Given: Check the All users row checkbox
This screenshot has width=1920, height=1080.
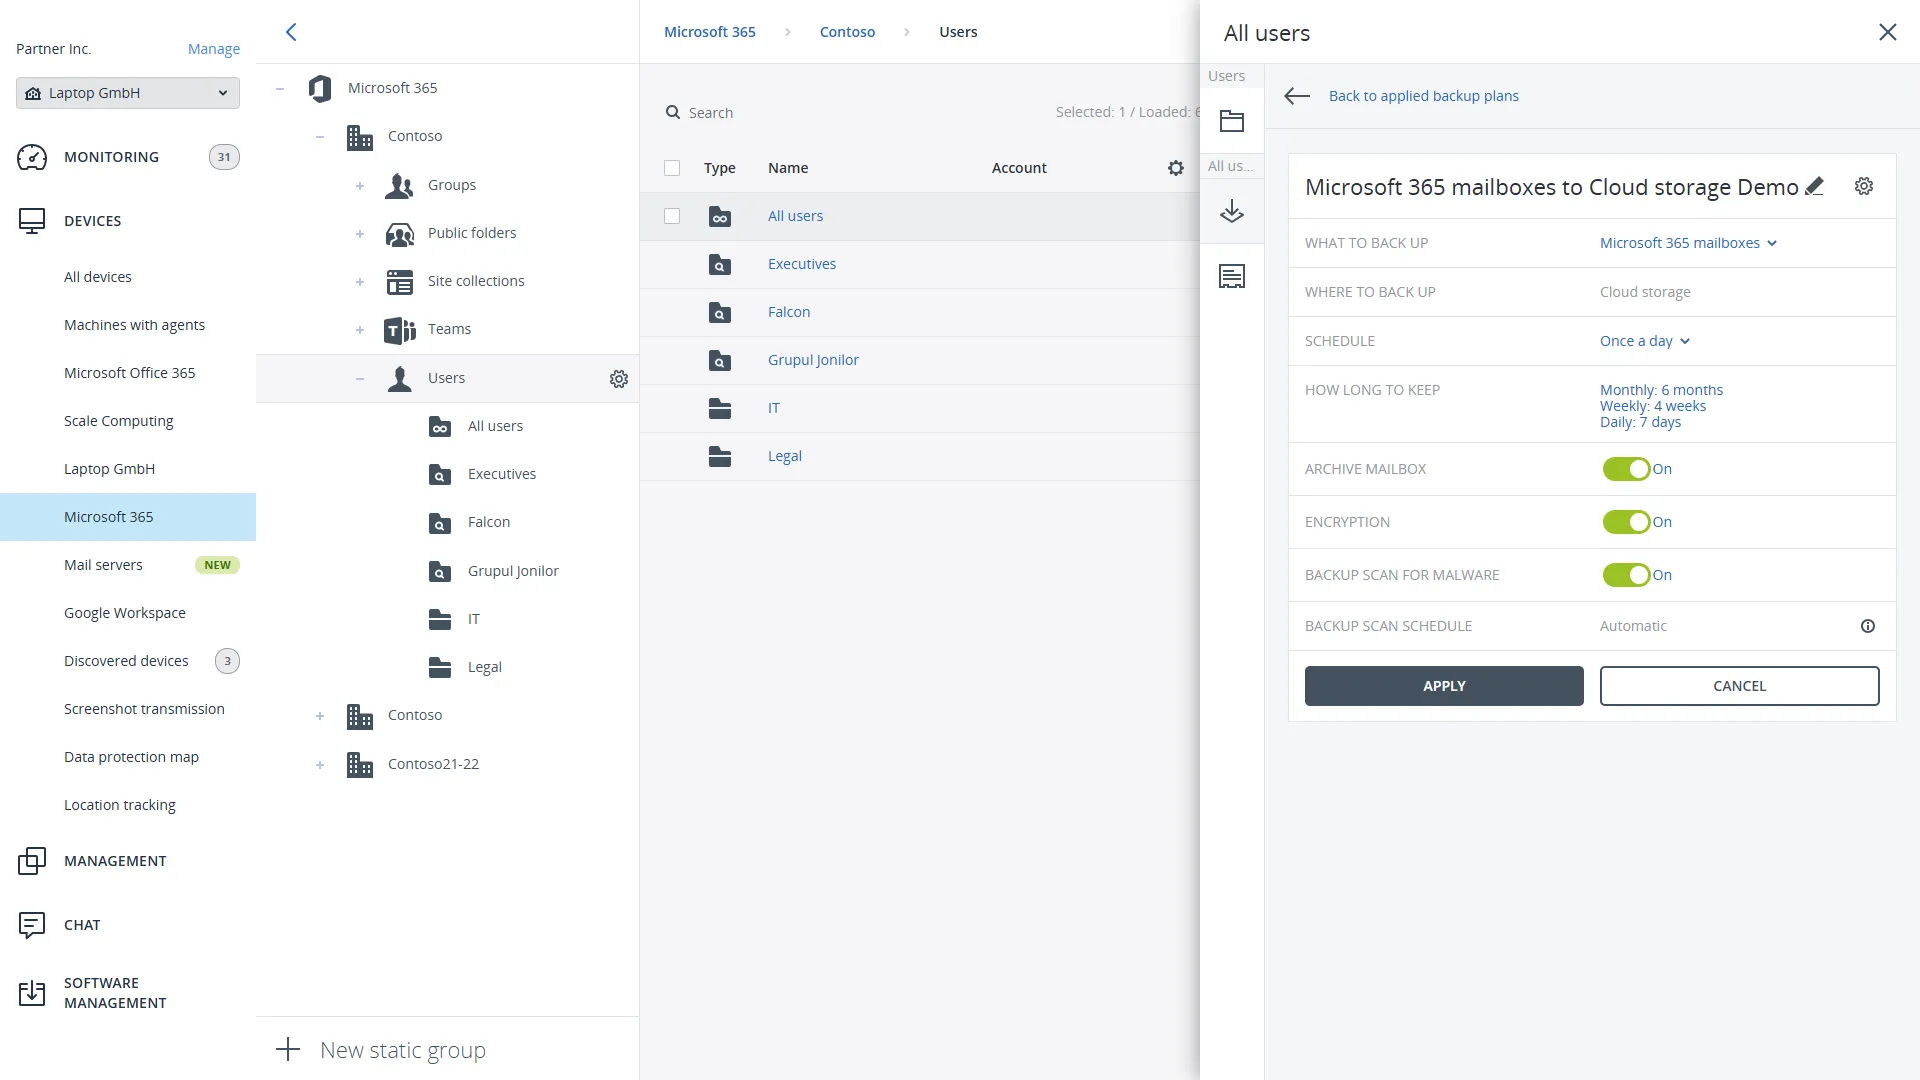Looking at the screenshot, I should 672,215.
